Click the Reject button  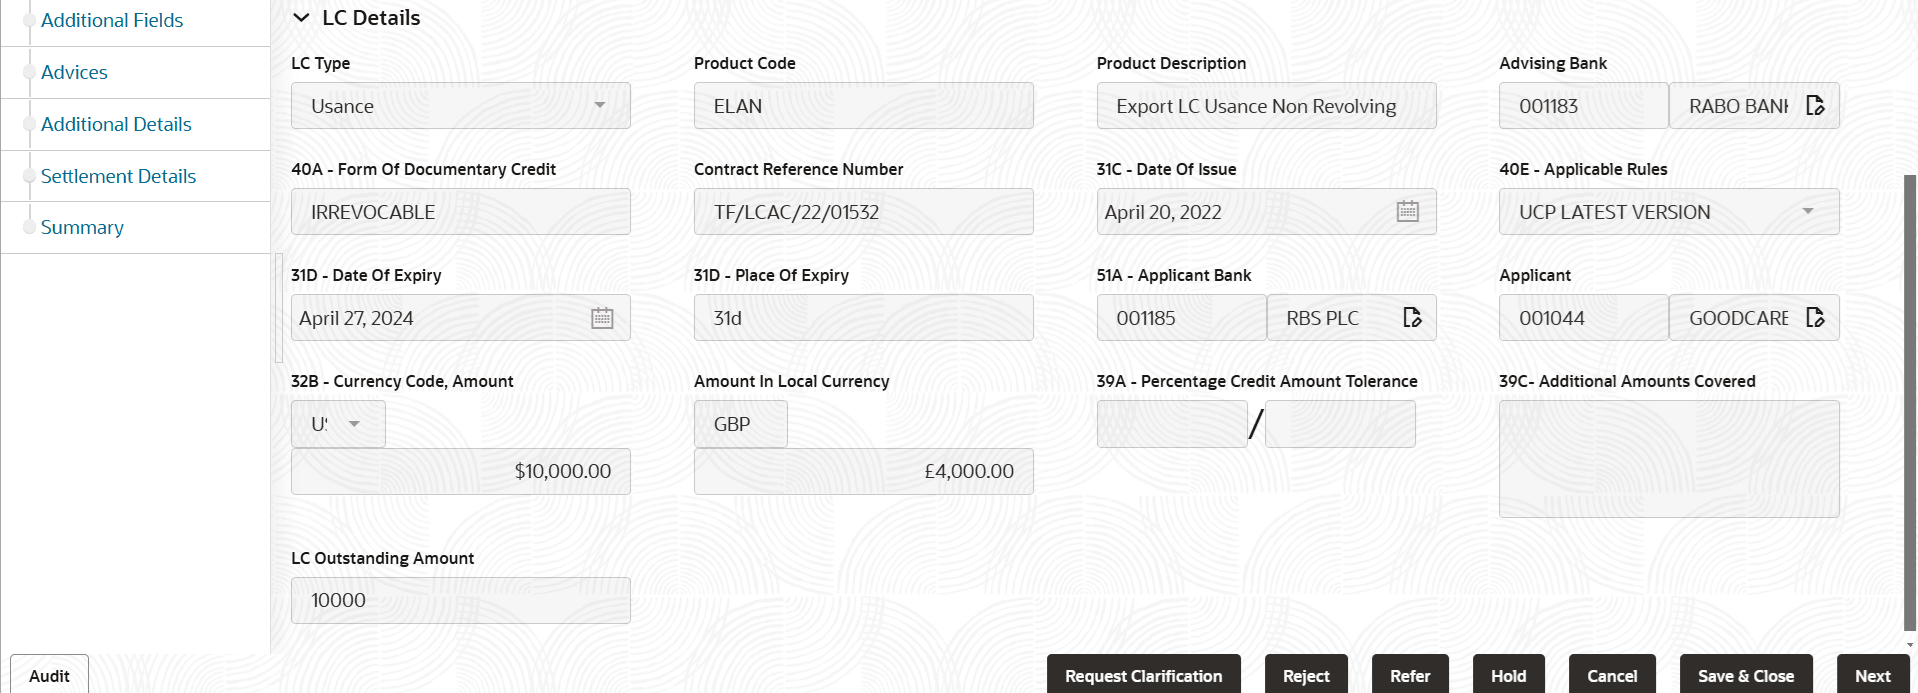point(1306,675)
